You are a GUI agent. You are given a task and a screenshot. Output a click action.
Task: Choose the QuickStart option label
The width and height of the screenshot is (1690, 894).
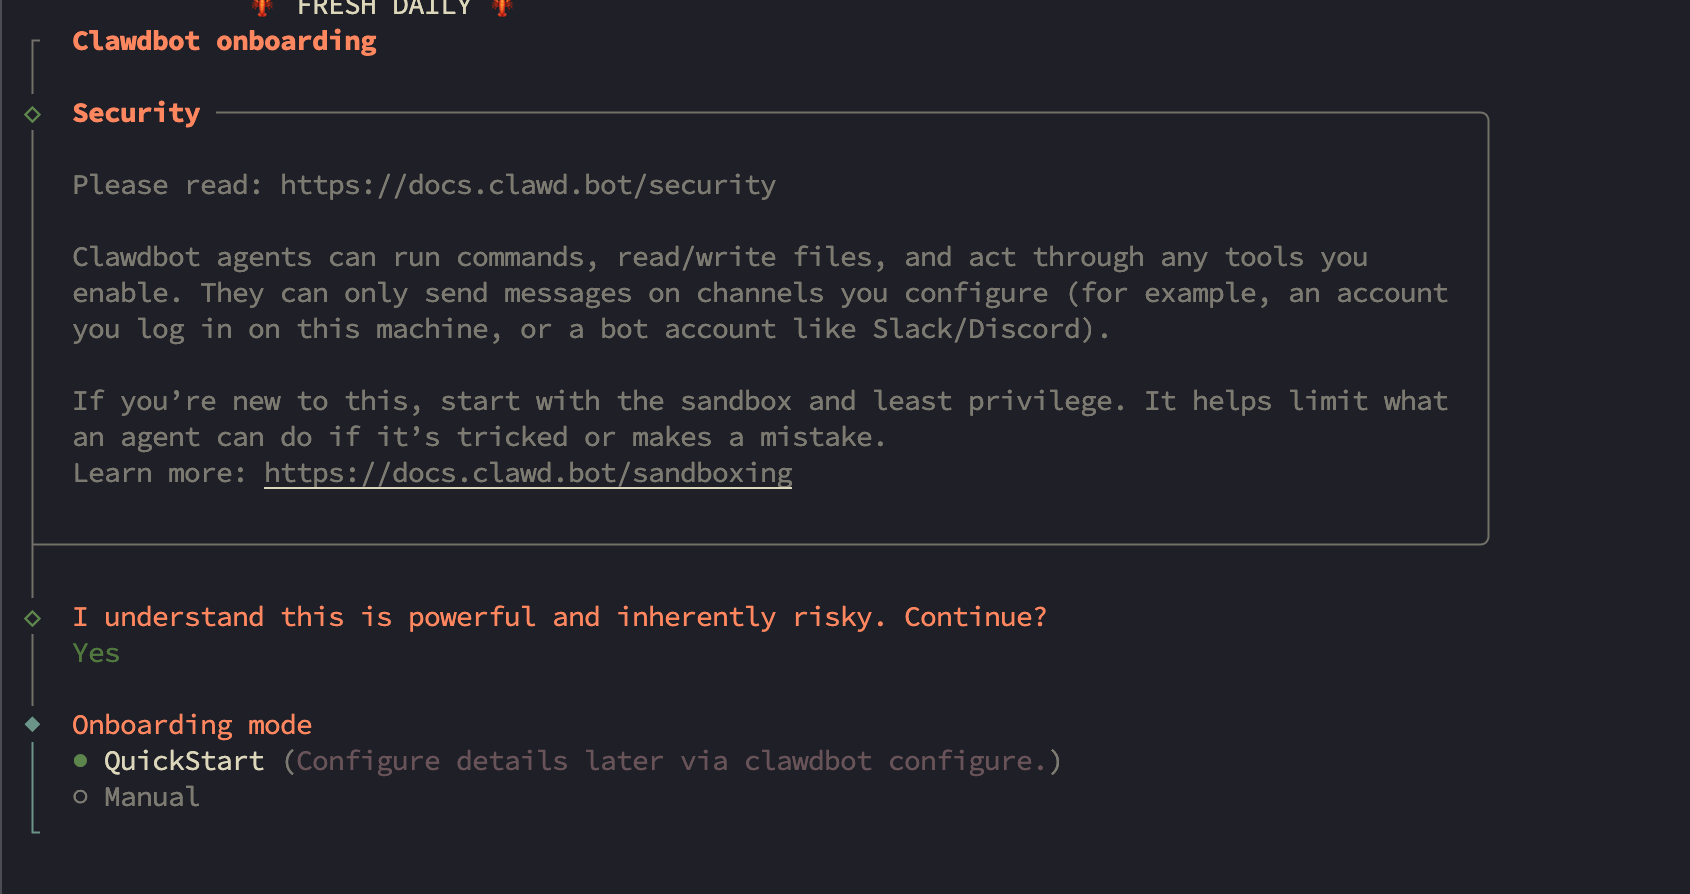(184, 761)
